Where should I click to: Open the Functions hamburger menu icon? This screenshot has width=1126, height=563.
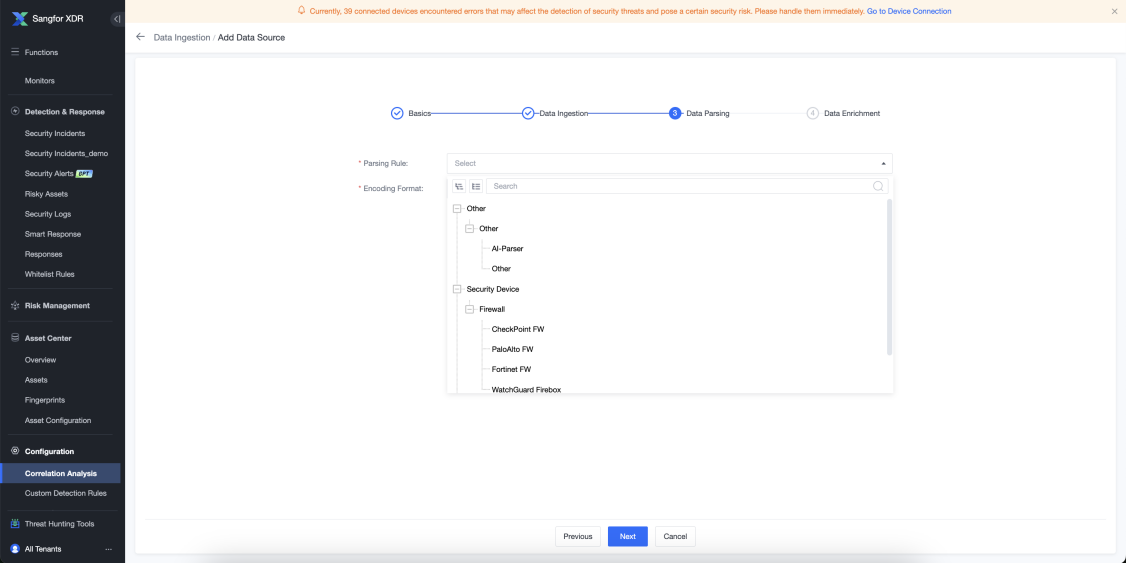click(15, 52)
